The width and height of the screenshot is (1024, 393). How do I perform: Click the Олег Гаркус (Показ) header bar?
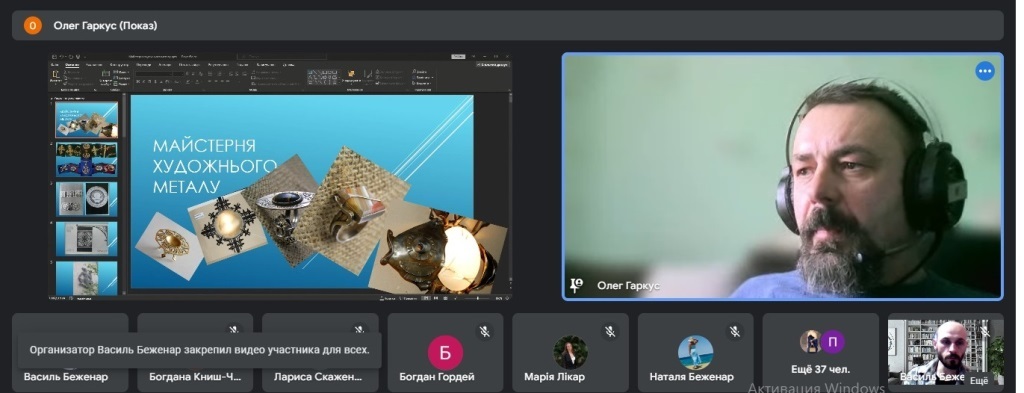click(x=507, y=25)
